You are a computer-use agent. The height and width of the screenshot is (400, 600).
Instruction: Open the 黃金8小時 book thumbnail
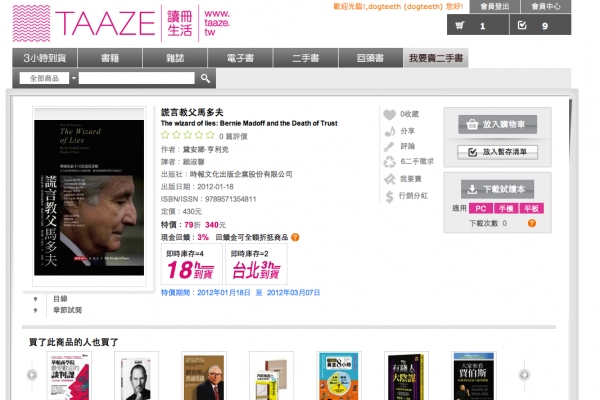pyautogui.click(x=339, y=376)
